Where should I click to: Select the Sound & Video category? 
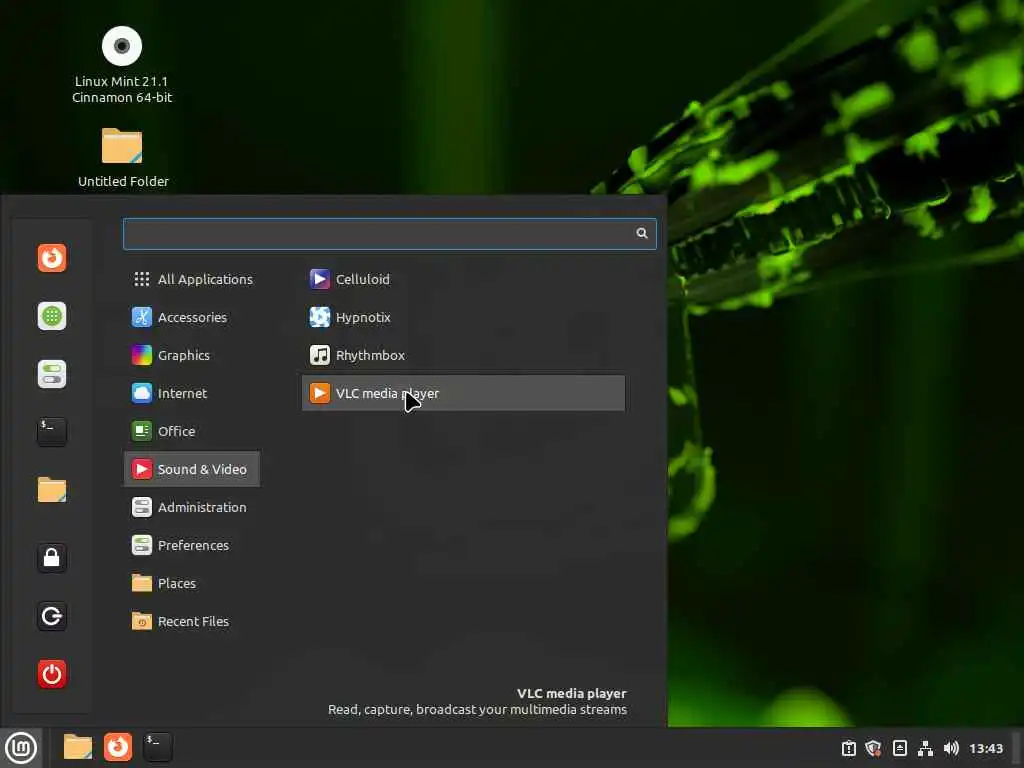192,469
